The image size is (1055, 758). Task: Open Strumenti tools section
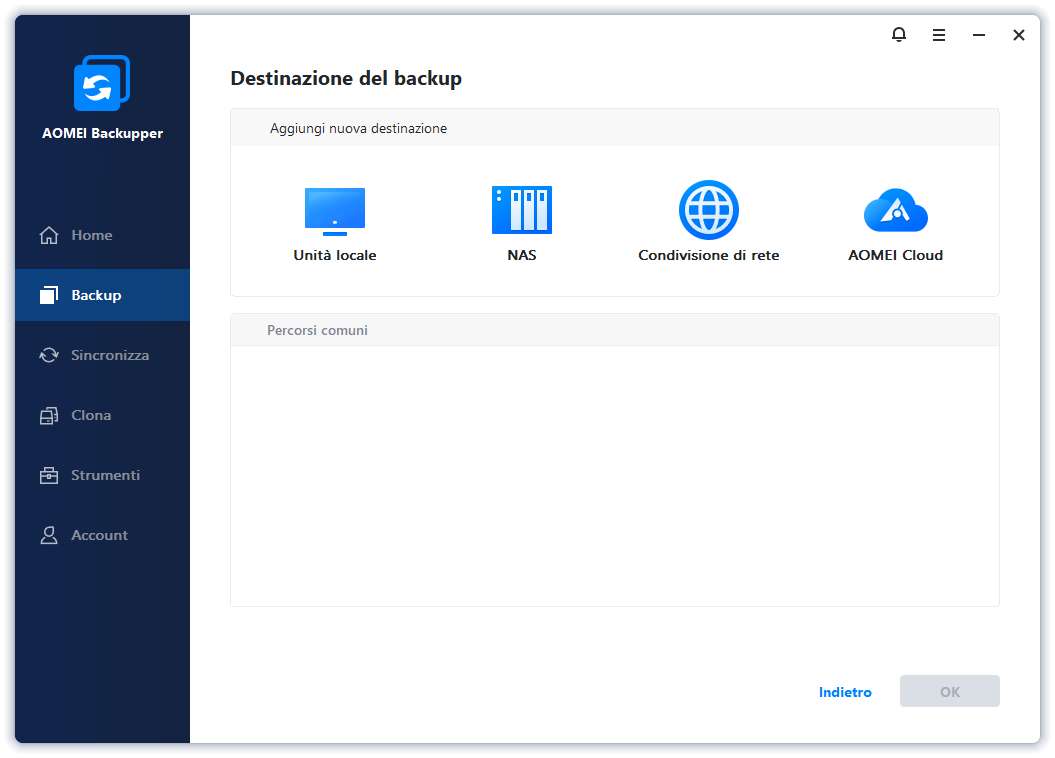(105, 475)
